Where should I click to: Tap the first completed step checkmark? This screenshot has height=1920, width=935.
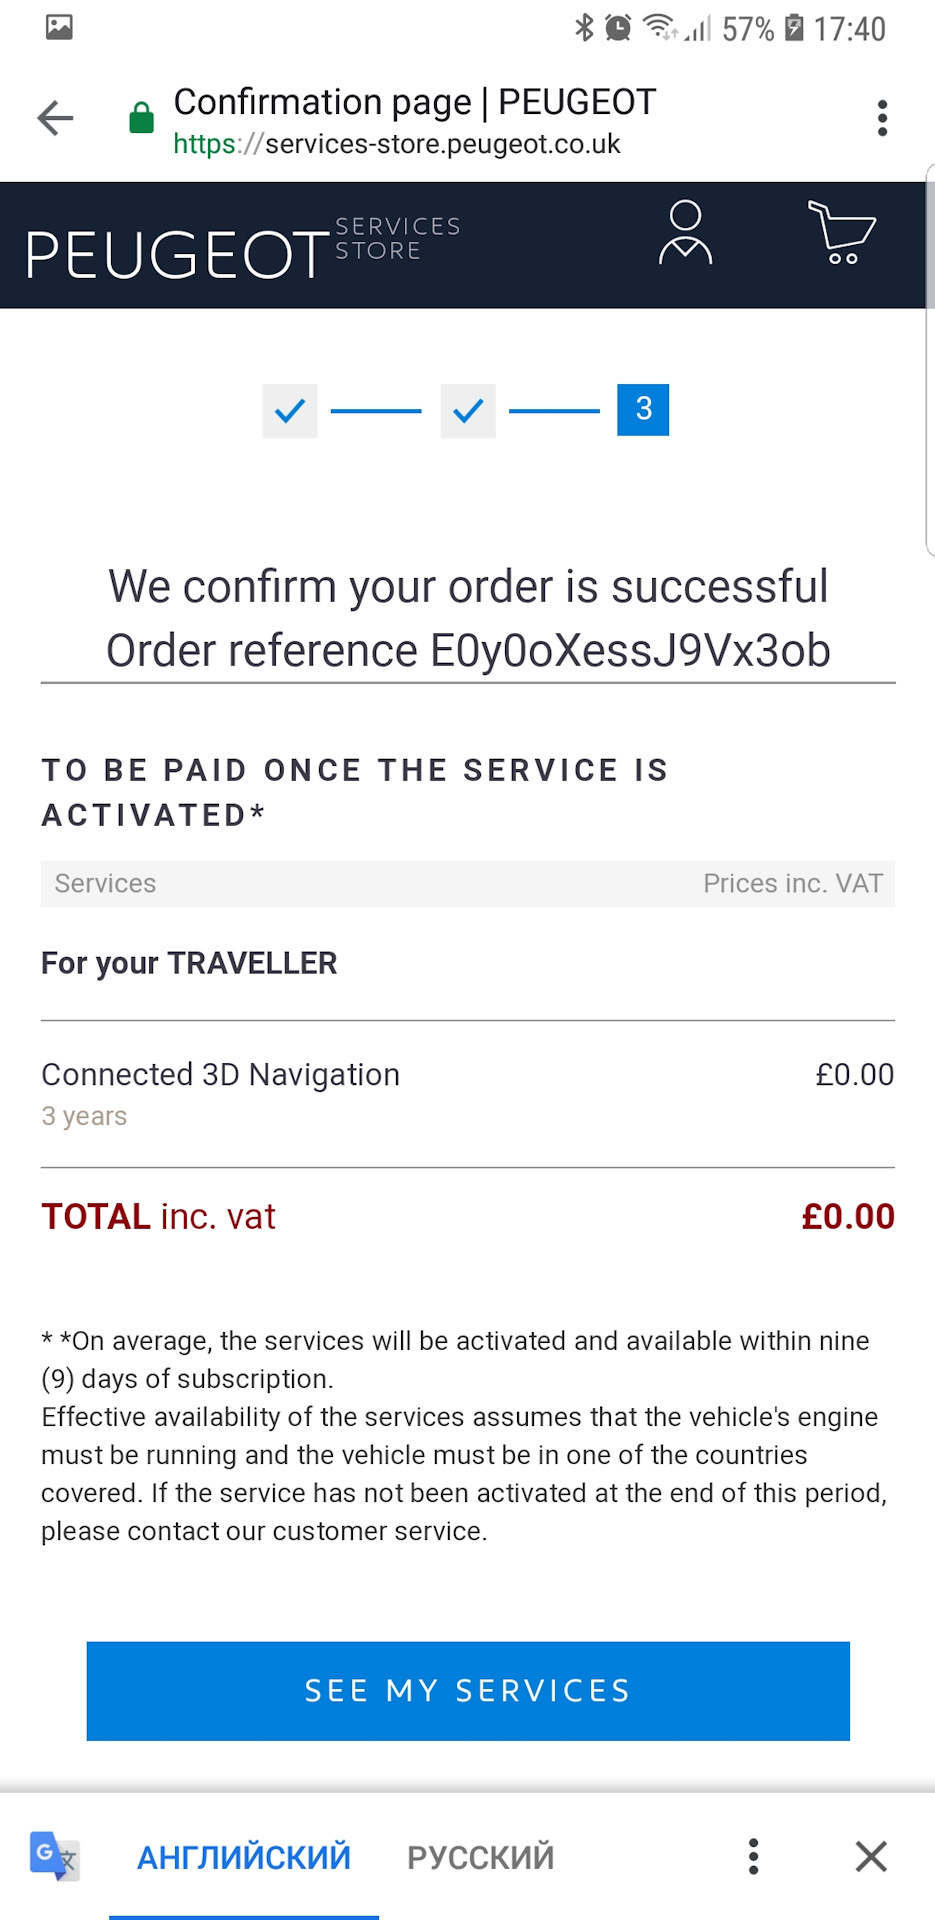click(x=290, y=410)
